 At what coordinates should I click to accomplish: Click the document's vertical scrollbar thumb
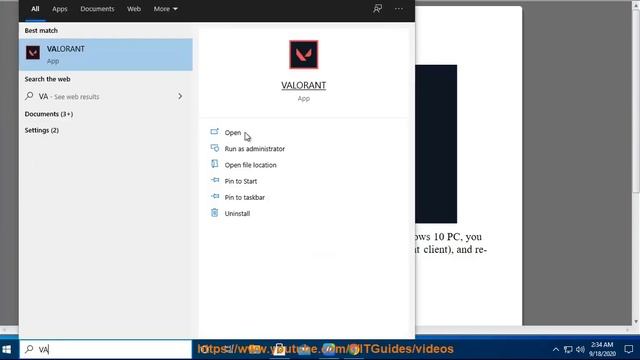click(636, 100)
